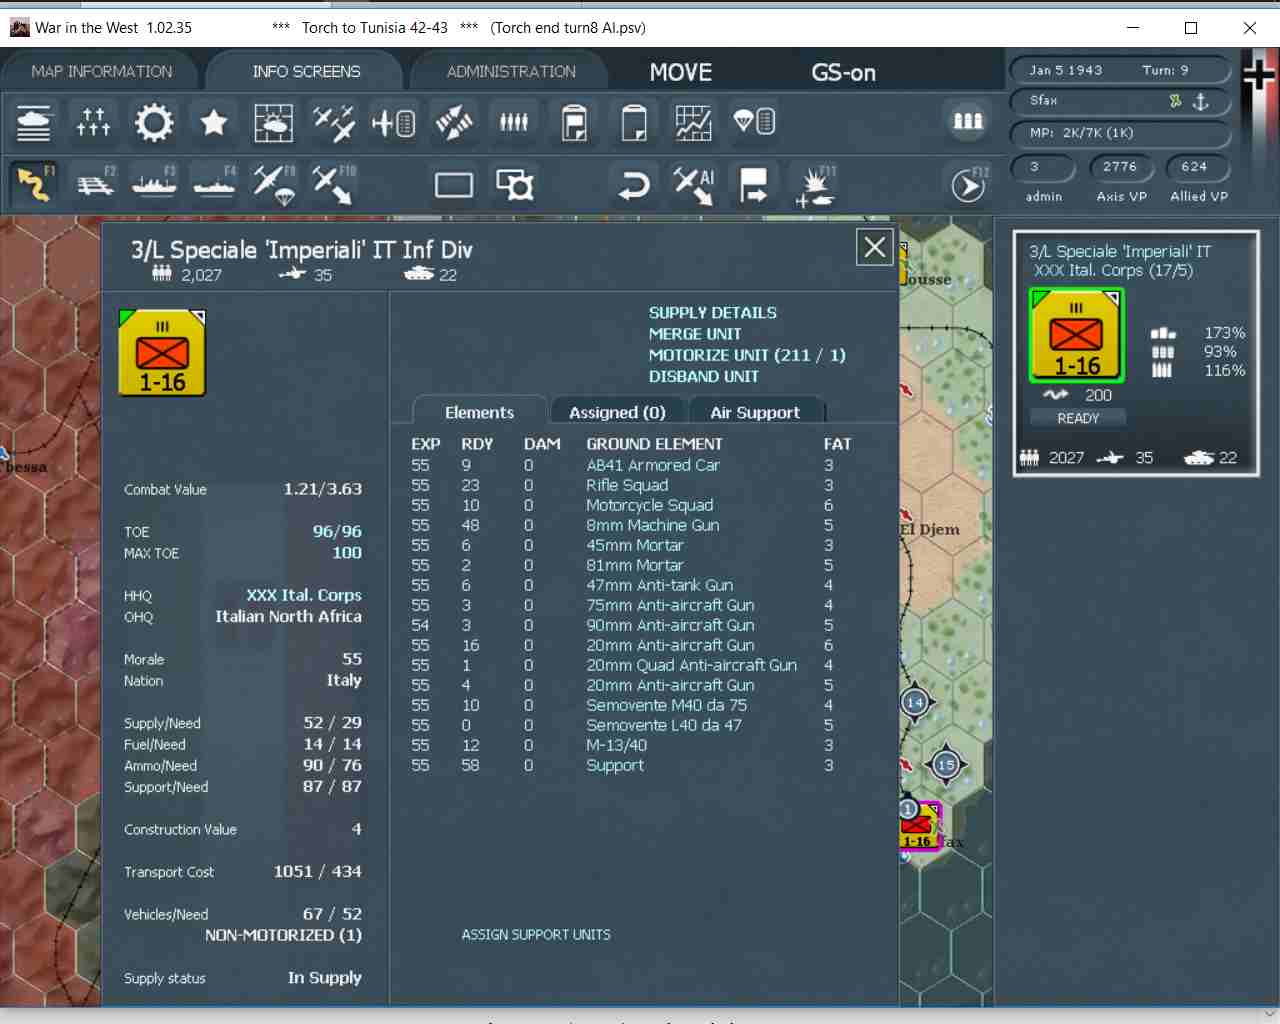This screenshot has width=1280, height=1024.
Task: Open the order of battle tank list icon
Action: coord(34,122)
